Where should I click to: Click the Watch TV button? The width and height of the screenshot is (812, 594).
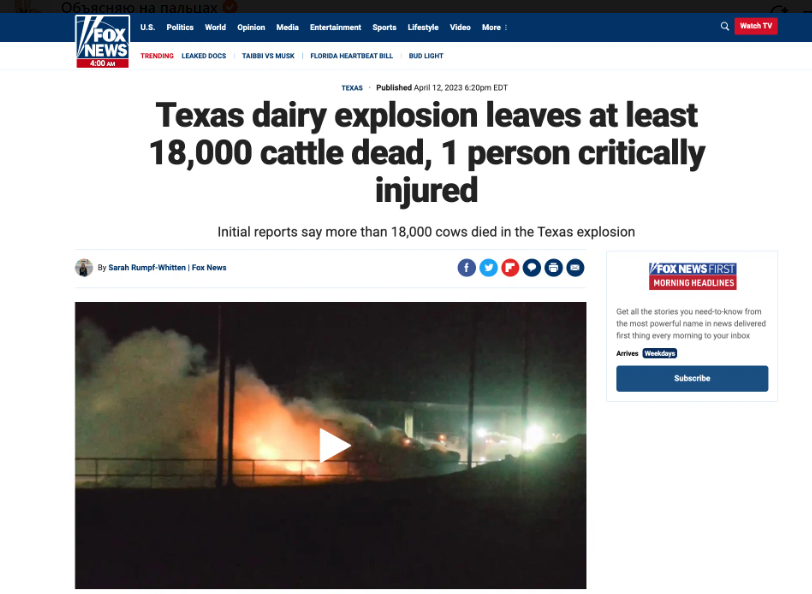pyautogui.click(x=756, y=26)
